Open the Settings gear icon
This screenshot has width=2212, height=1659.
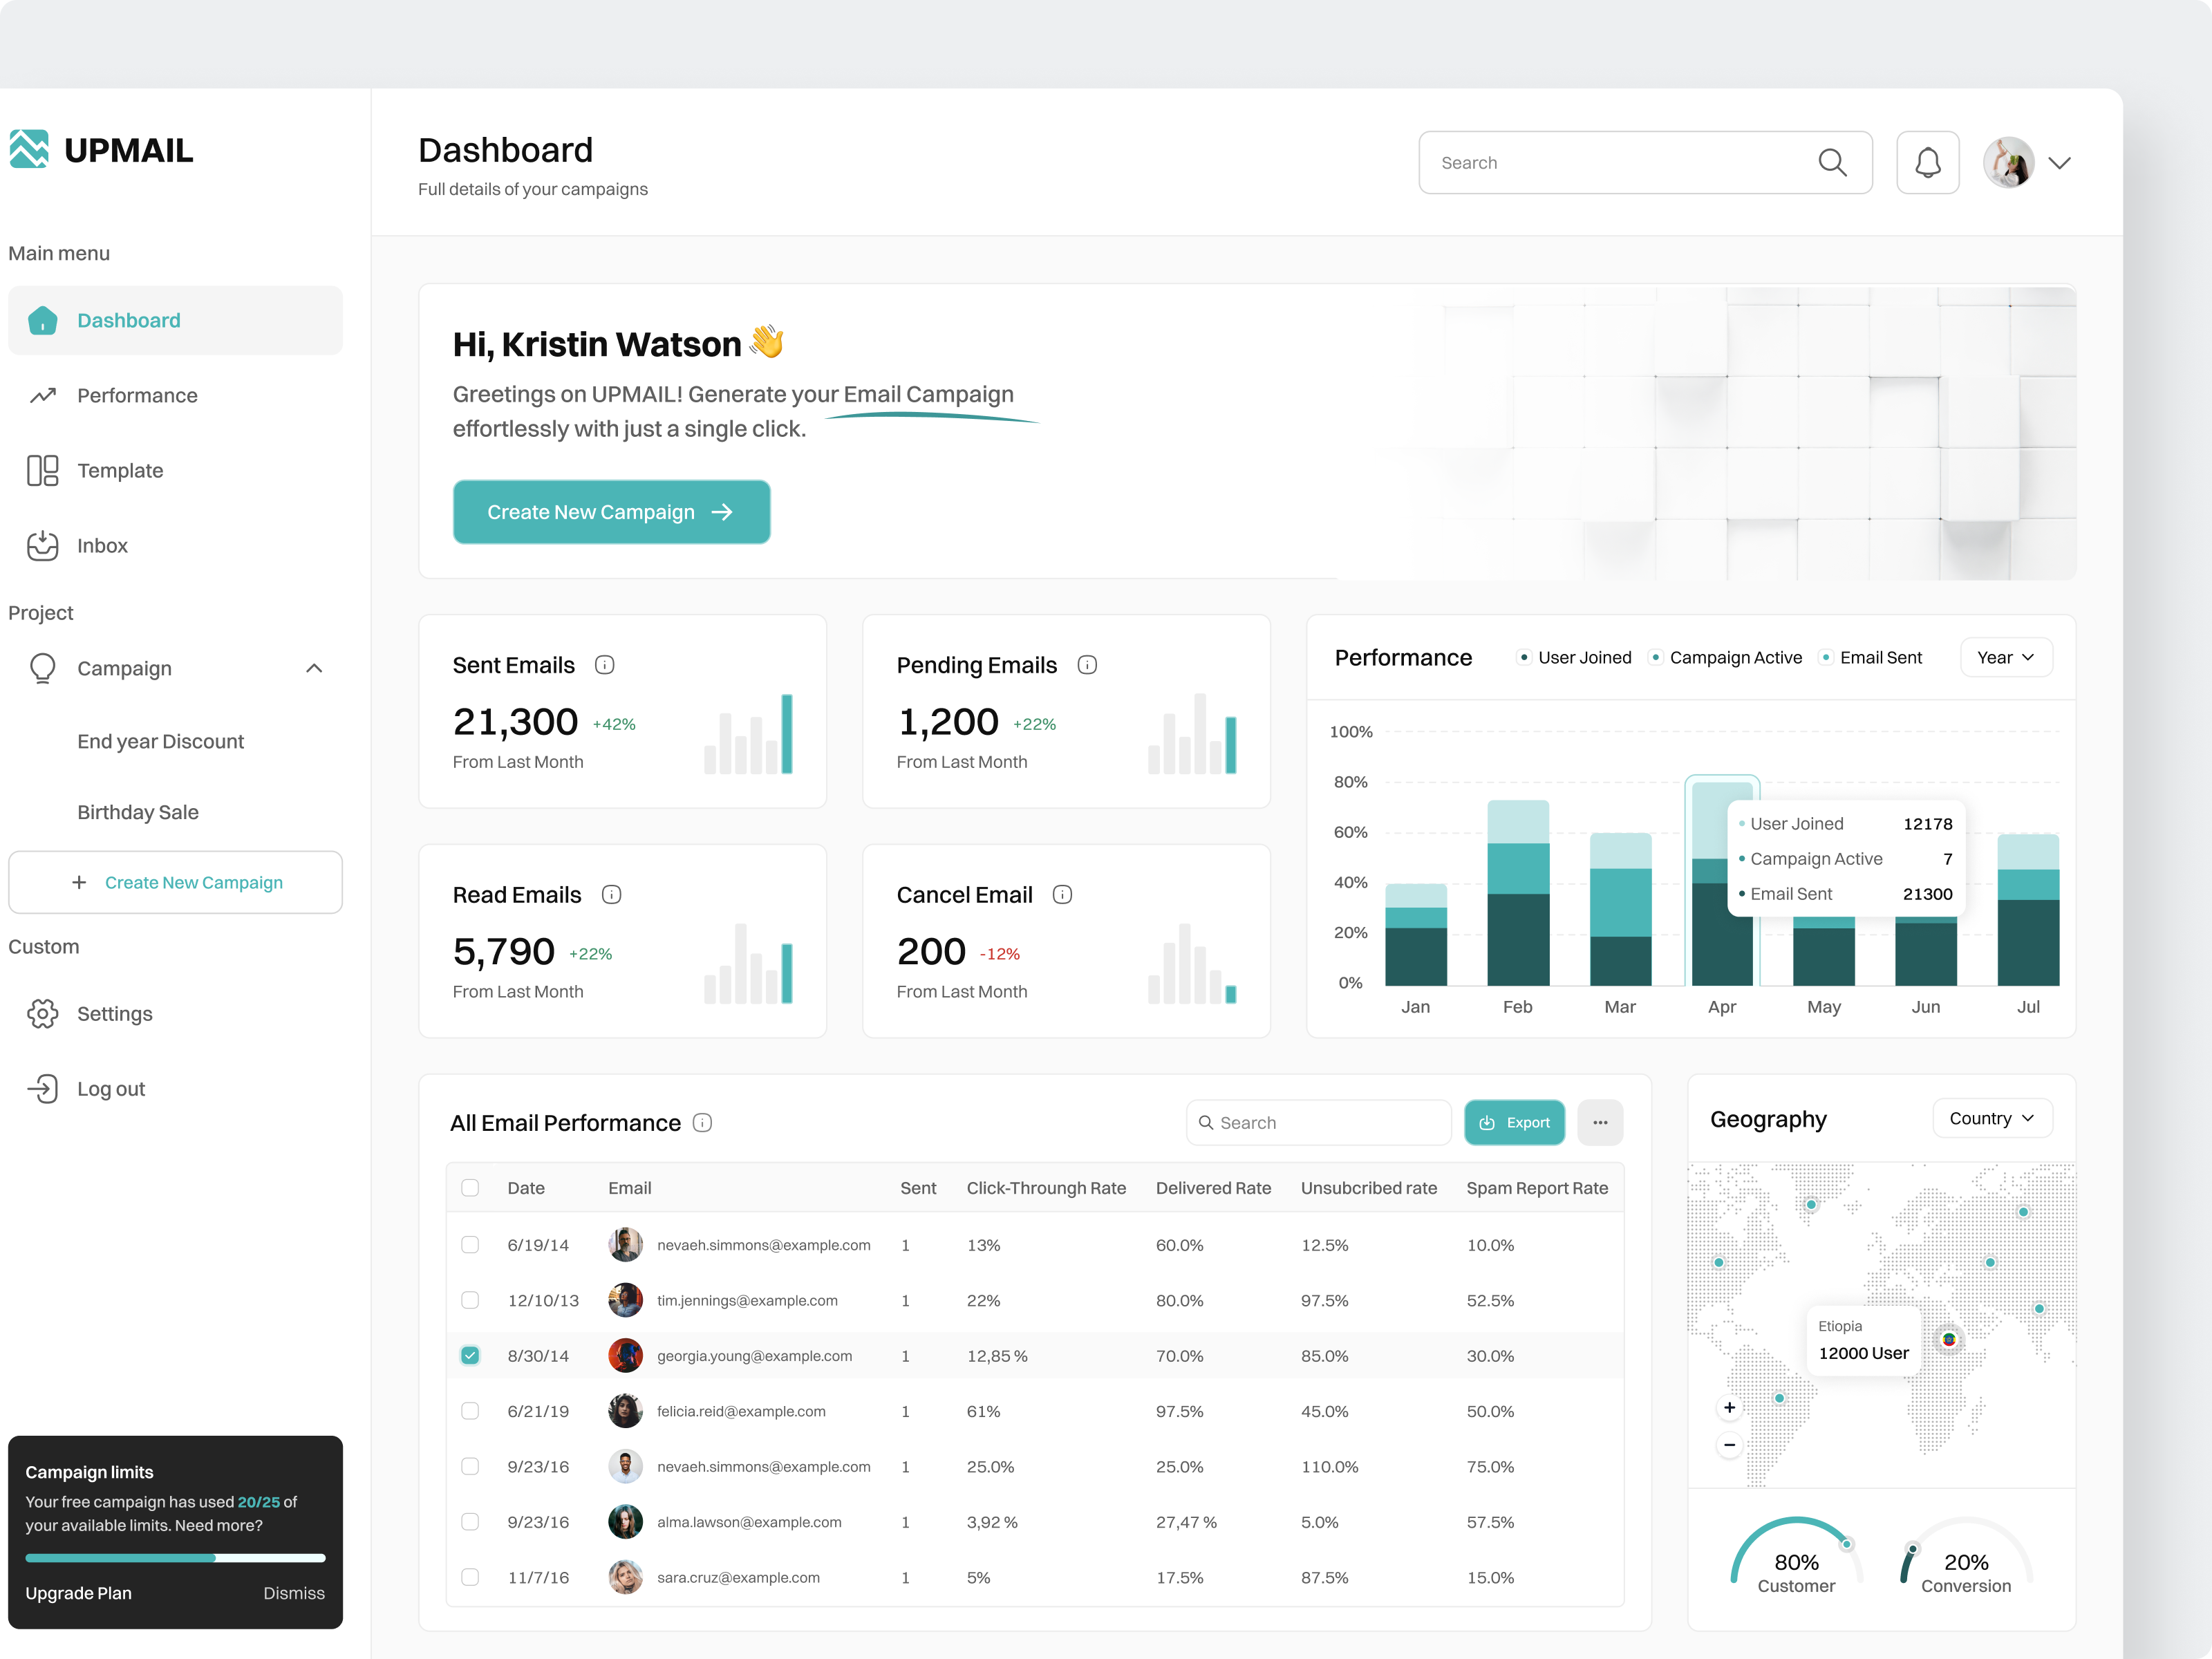[x=42, y=1013]
